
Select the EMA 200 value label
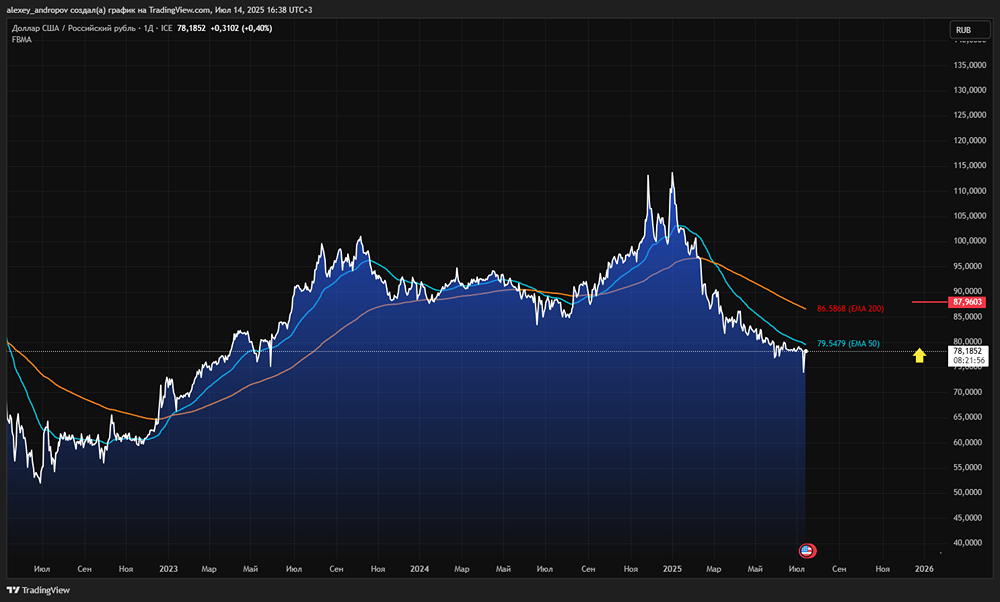pos(847,309)
